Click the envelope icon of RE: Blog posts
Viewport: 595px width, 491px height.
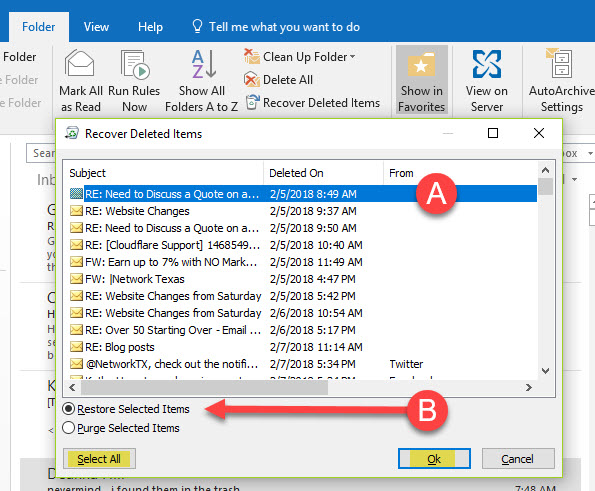[x=76, y=347]
